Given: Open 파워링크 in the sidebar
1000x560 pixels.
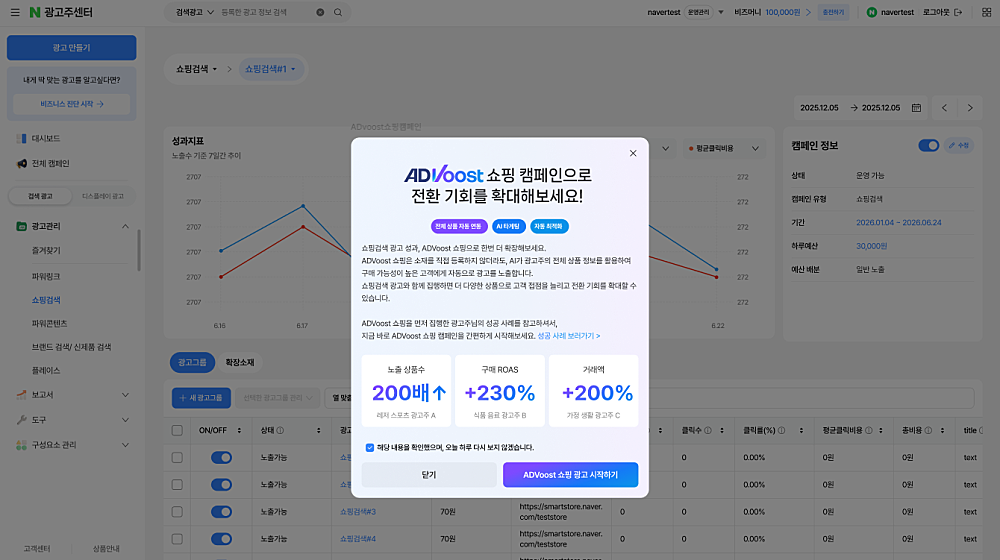Looking at the screenshot, I should click(x=46, y=276).
